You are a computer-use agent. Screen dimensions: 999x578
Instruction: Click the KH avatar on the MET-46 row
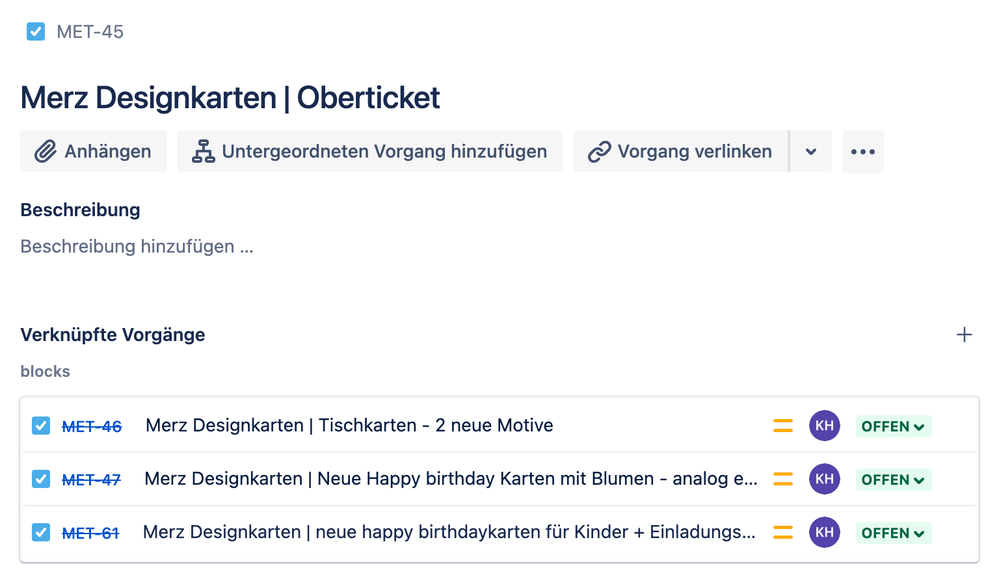click(x=824, y=425)
